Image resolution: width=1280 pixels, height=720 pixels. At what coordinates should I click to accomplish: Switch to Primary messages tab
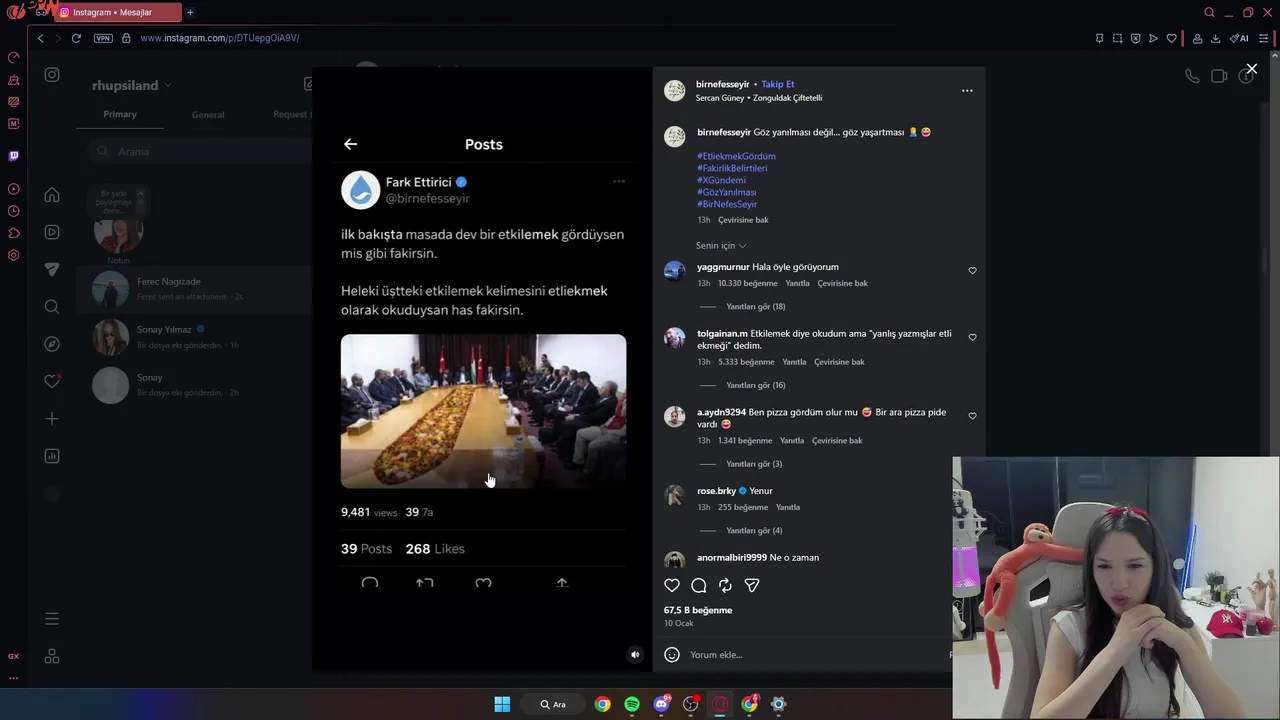coord(120,114)
